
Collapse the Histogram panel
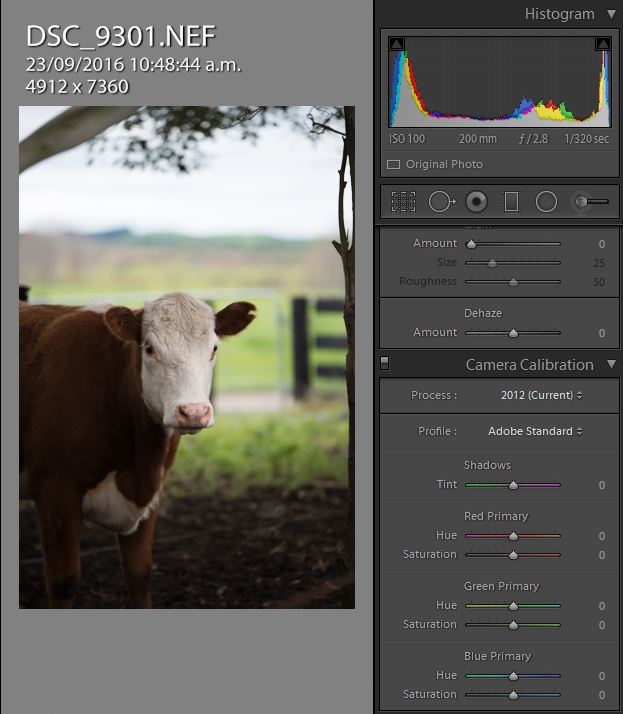612,14
